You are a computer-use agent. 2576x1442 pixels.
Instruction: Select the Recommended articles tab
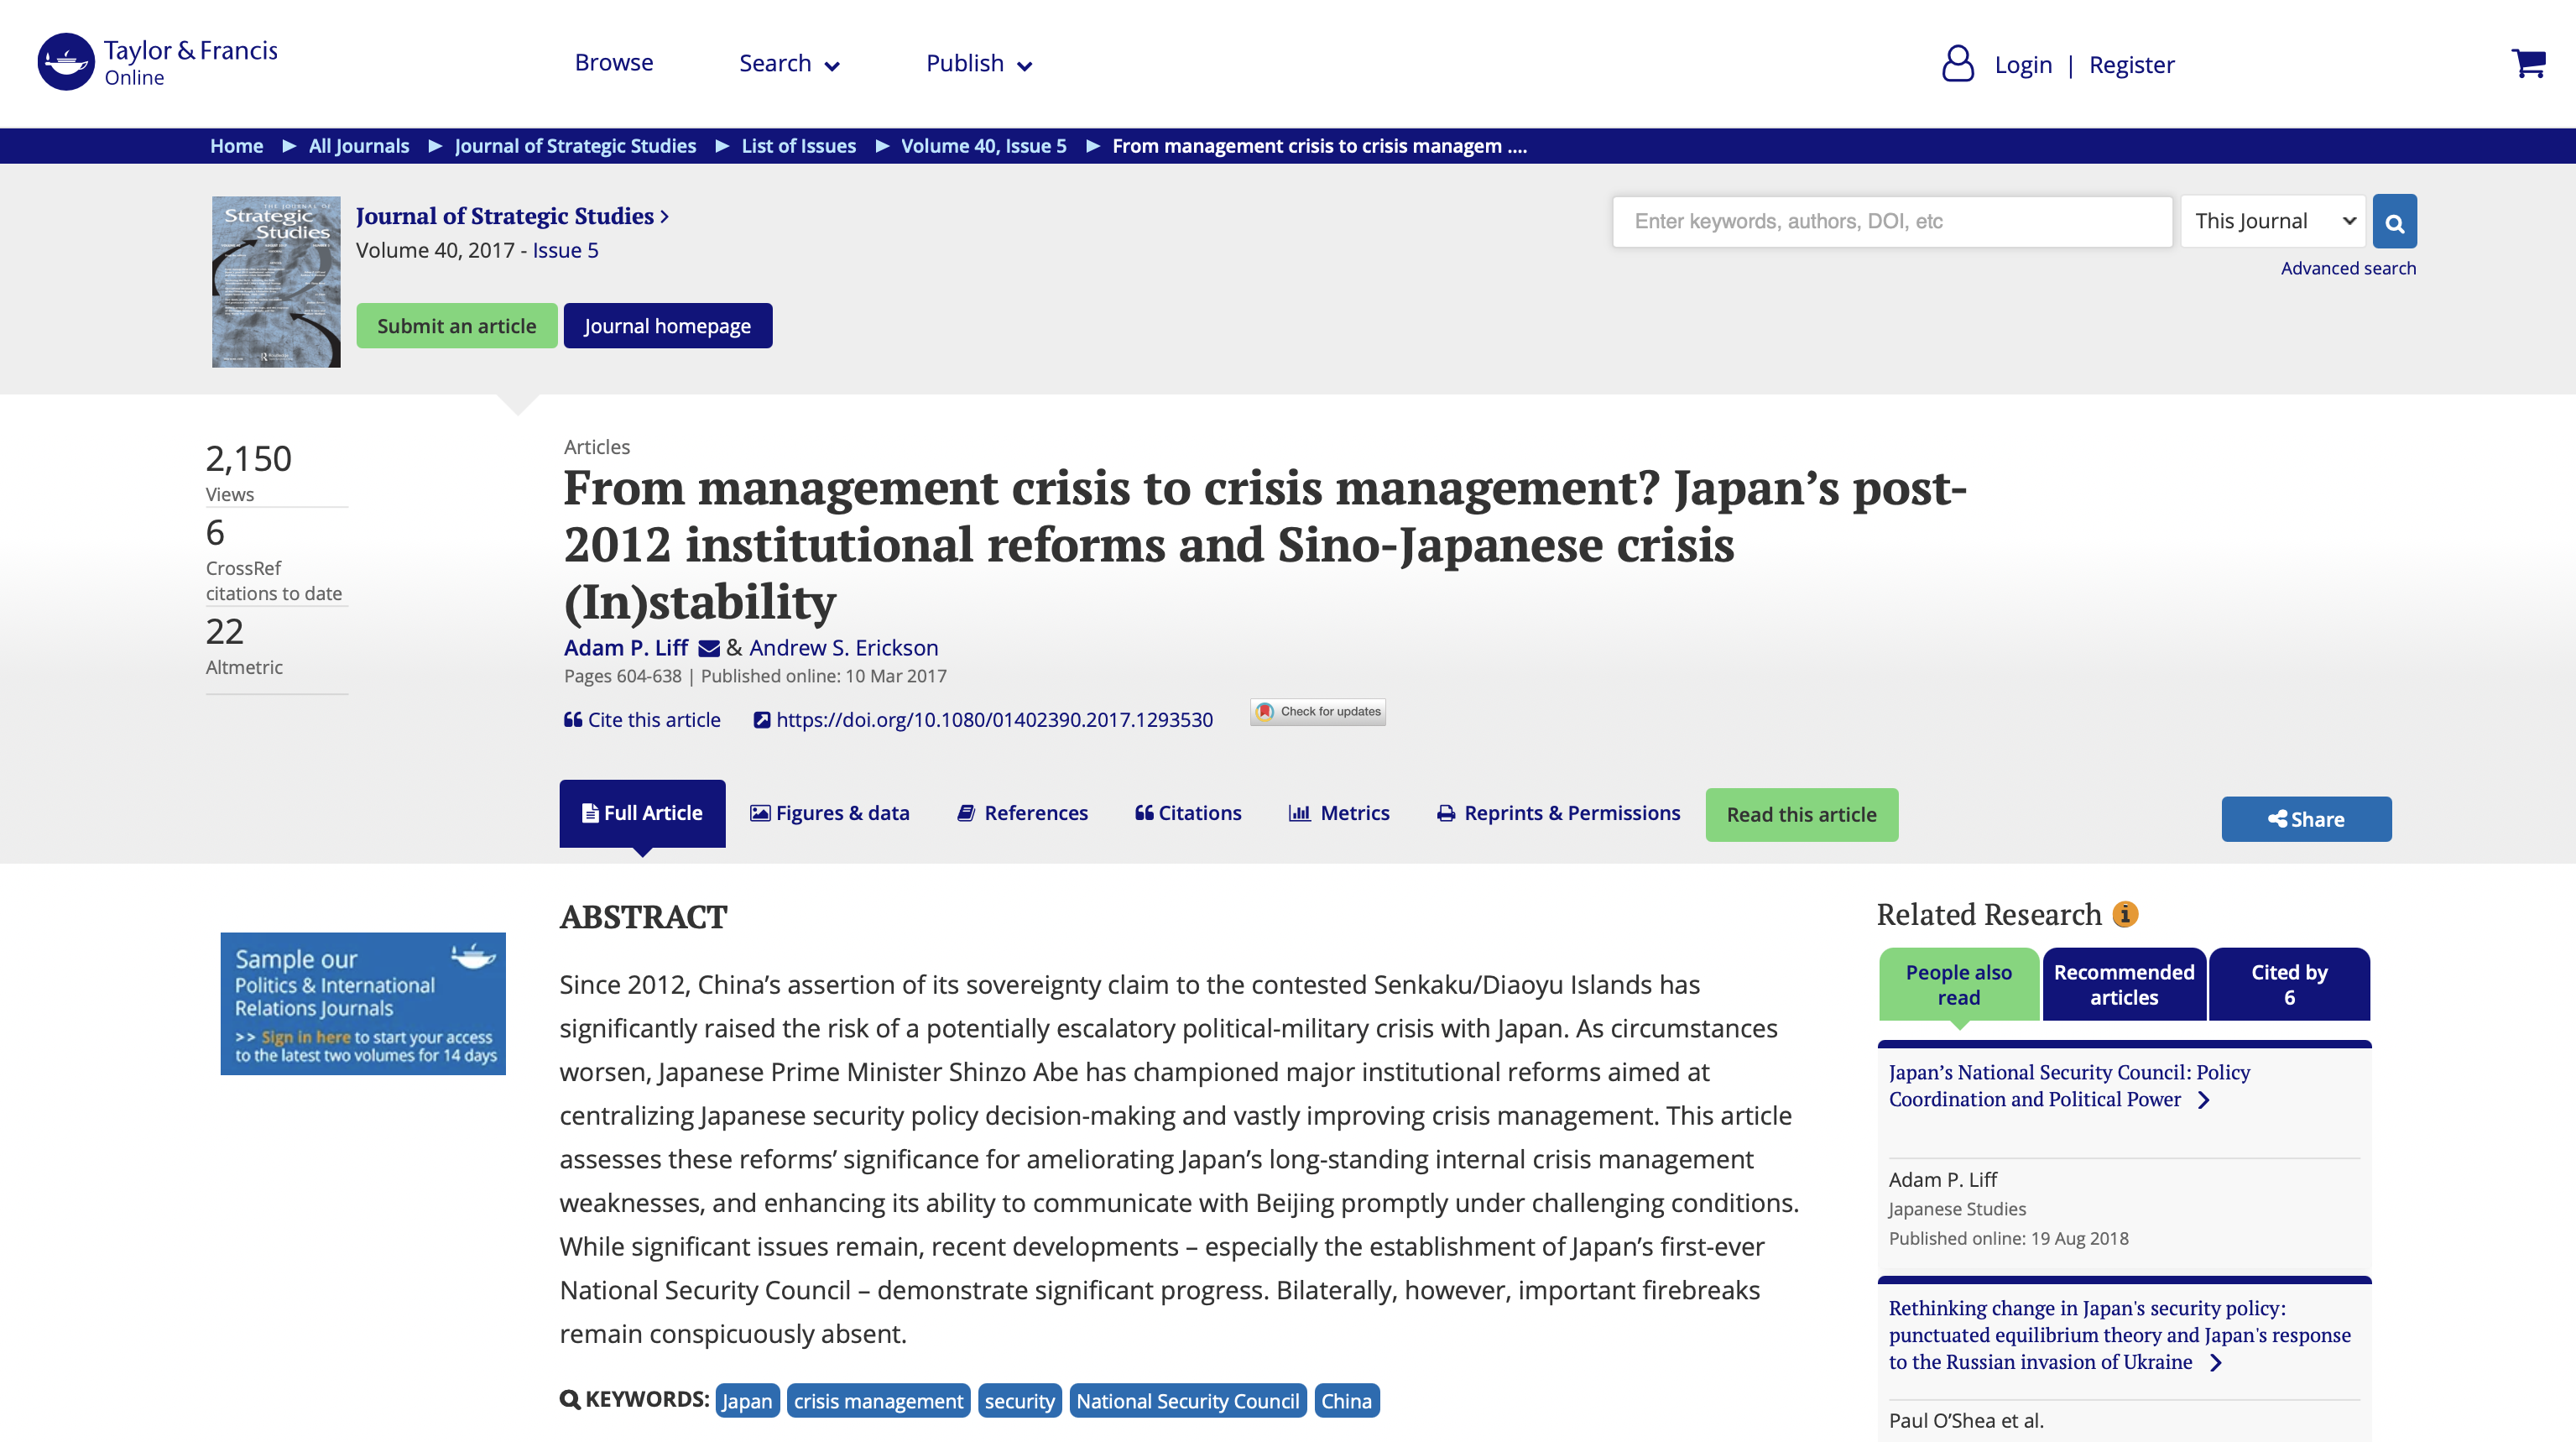click(2123, 984)
